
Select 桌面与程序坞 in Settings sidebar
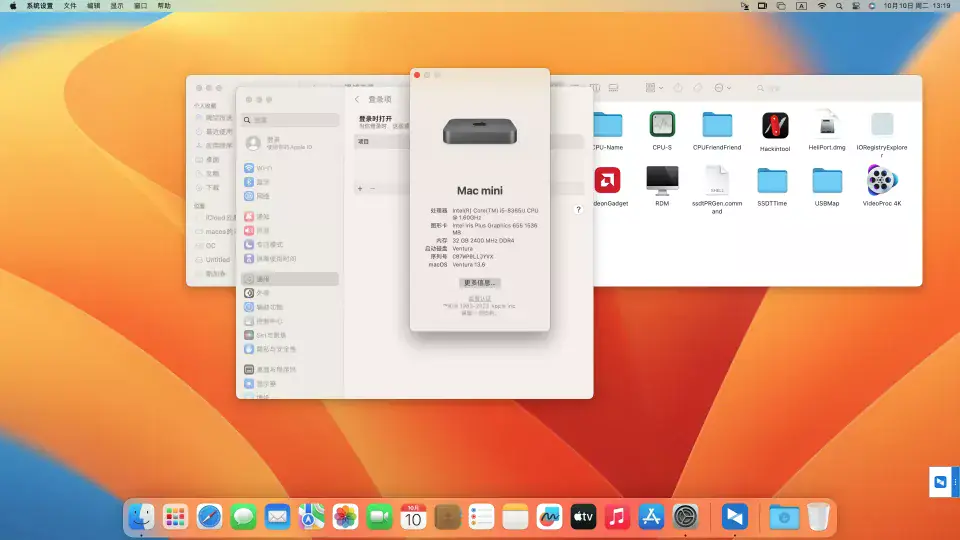tap(290, 369)
